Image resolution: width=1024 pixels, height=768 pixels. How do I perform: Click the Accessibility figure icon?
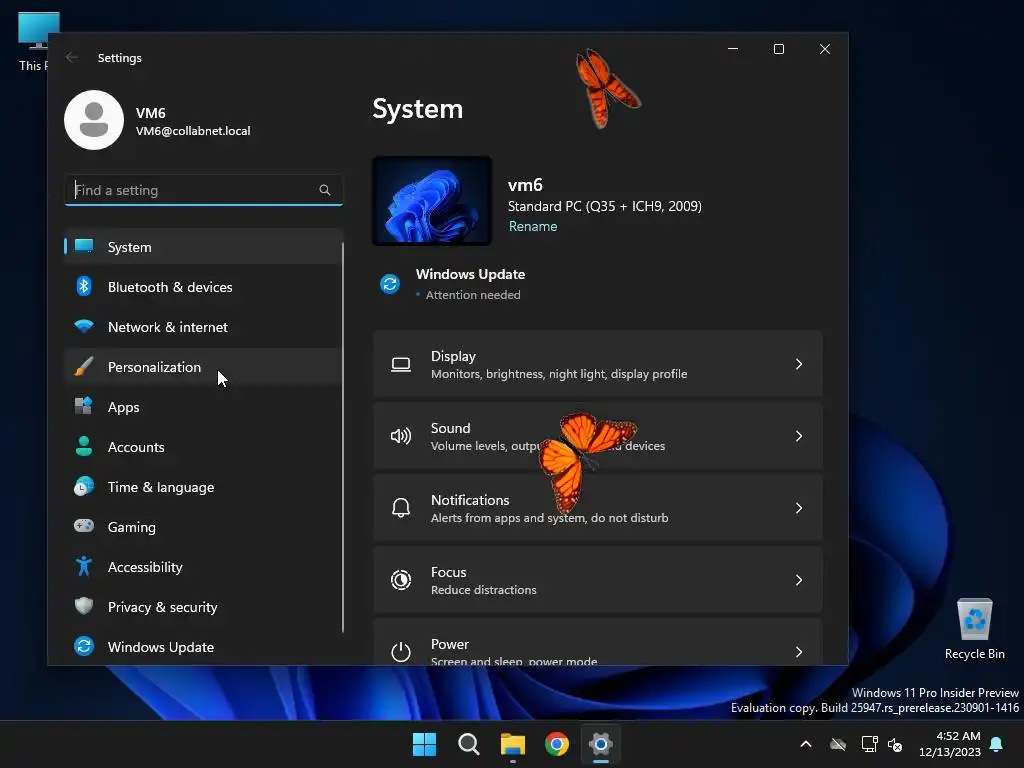click(84, 566)
